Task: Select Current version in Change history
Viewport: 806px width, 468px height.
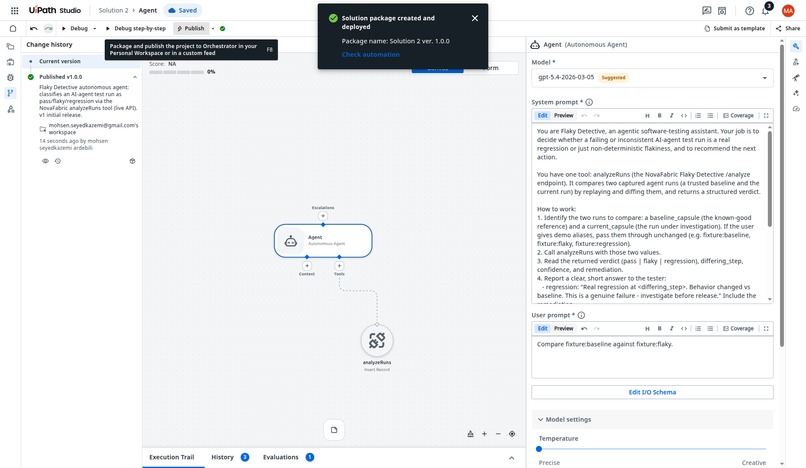Action: (82, 61)
